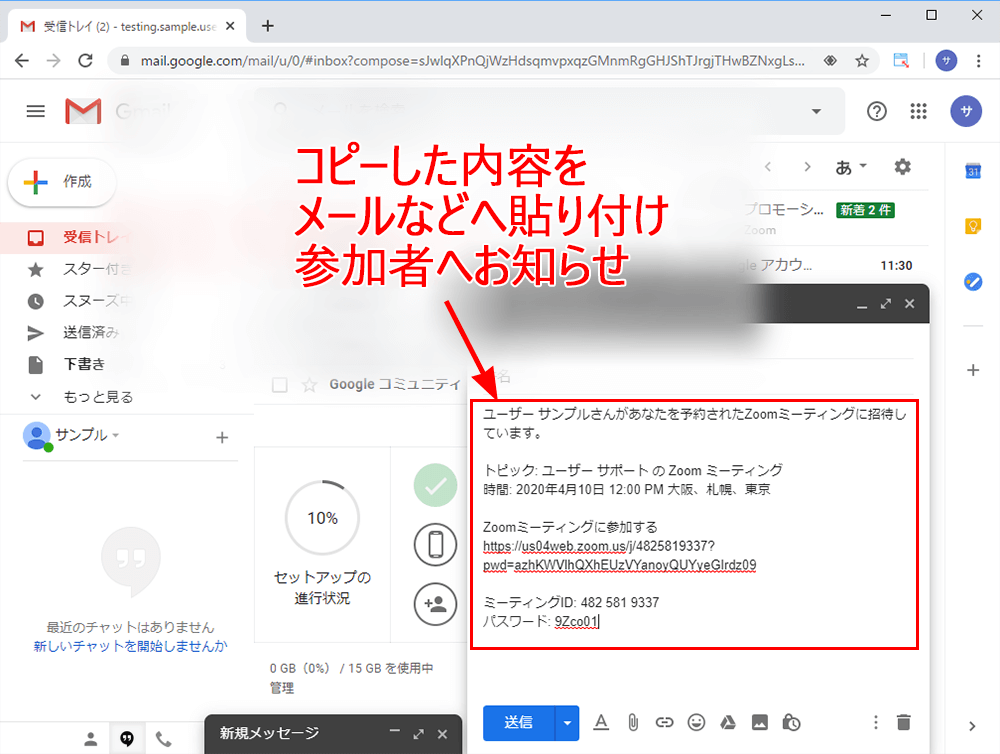1000x754 pixels.
Task: Open the 送信済み folder
Action: [x=91, y=332]
